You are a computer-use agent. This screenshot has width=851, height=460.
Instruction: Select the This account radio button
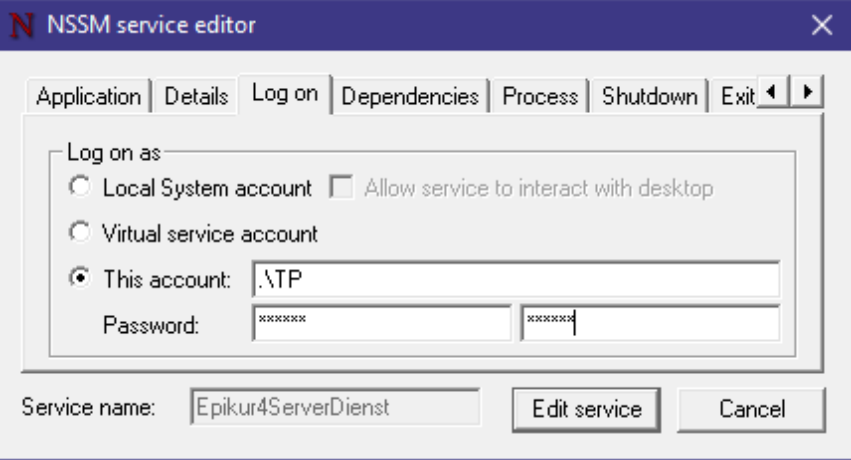[80, 278]
